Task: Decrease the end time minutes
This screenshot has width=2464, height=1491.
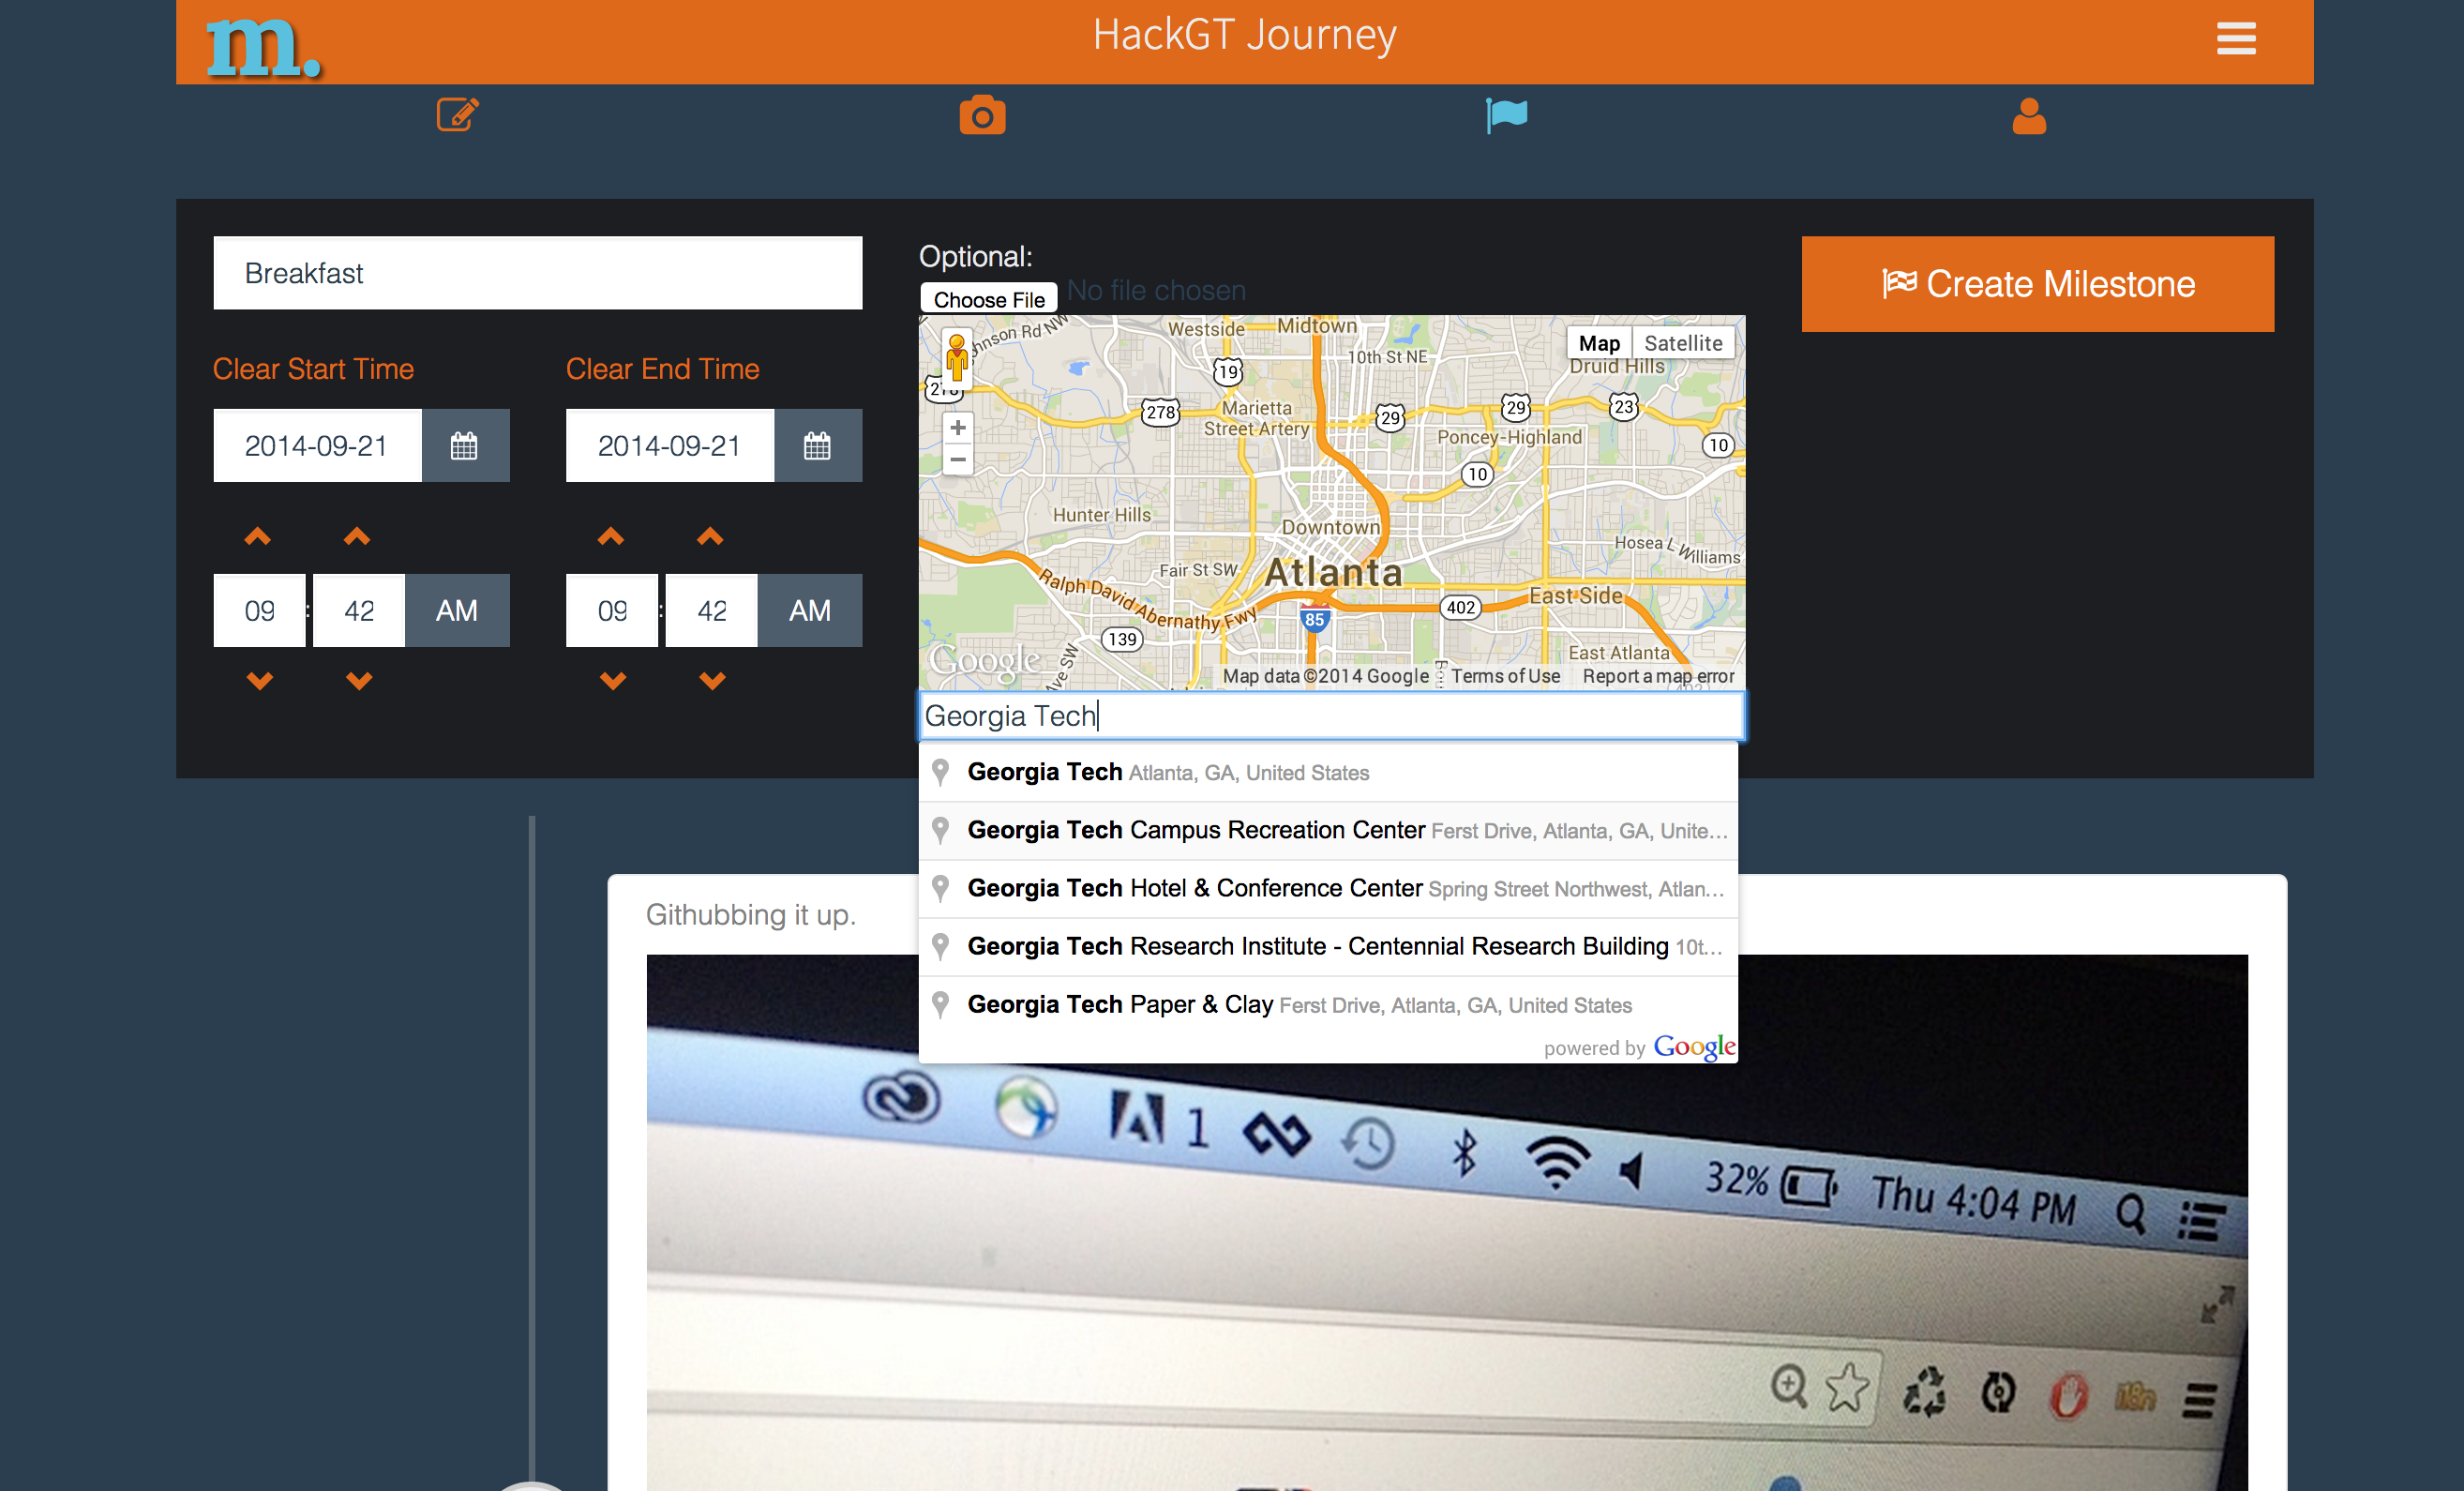Action: click(712, 681)
